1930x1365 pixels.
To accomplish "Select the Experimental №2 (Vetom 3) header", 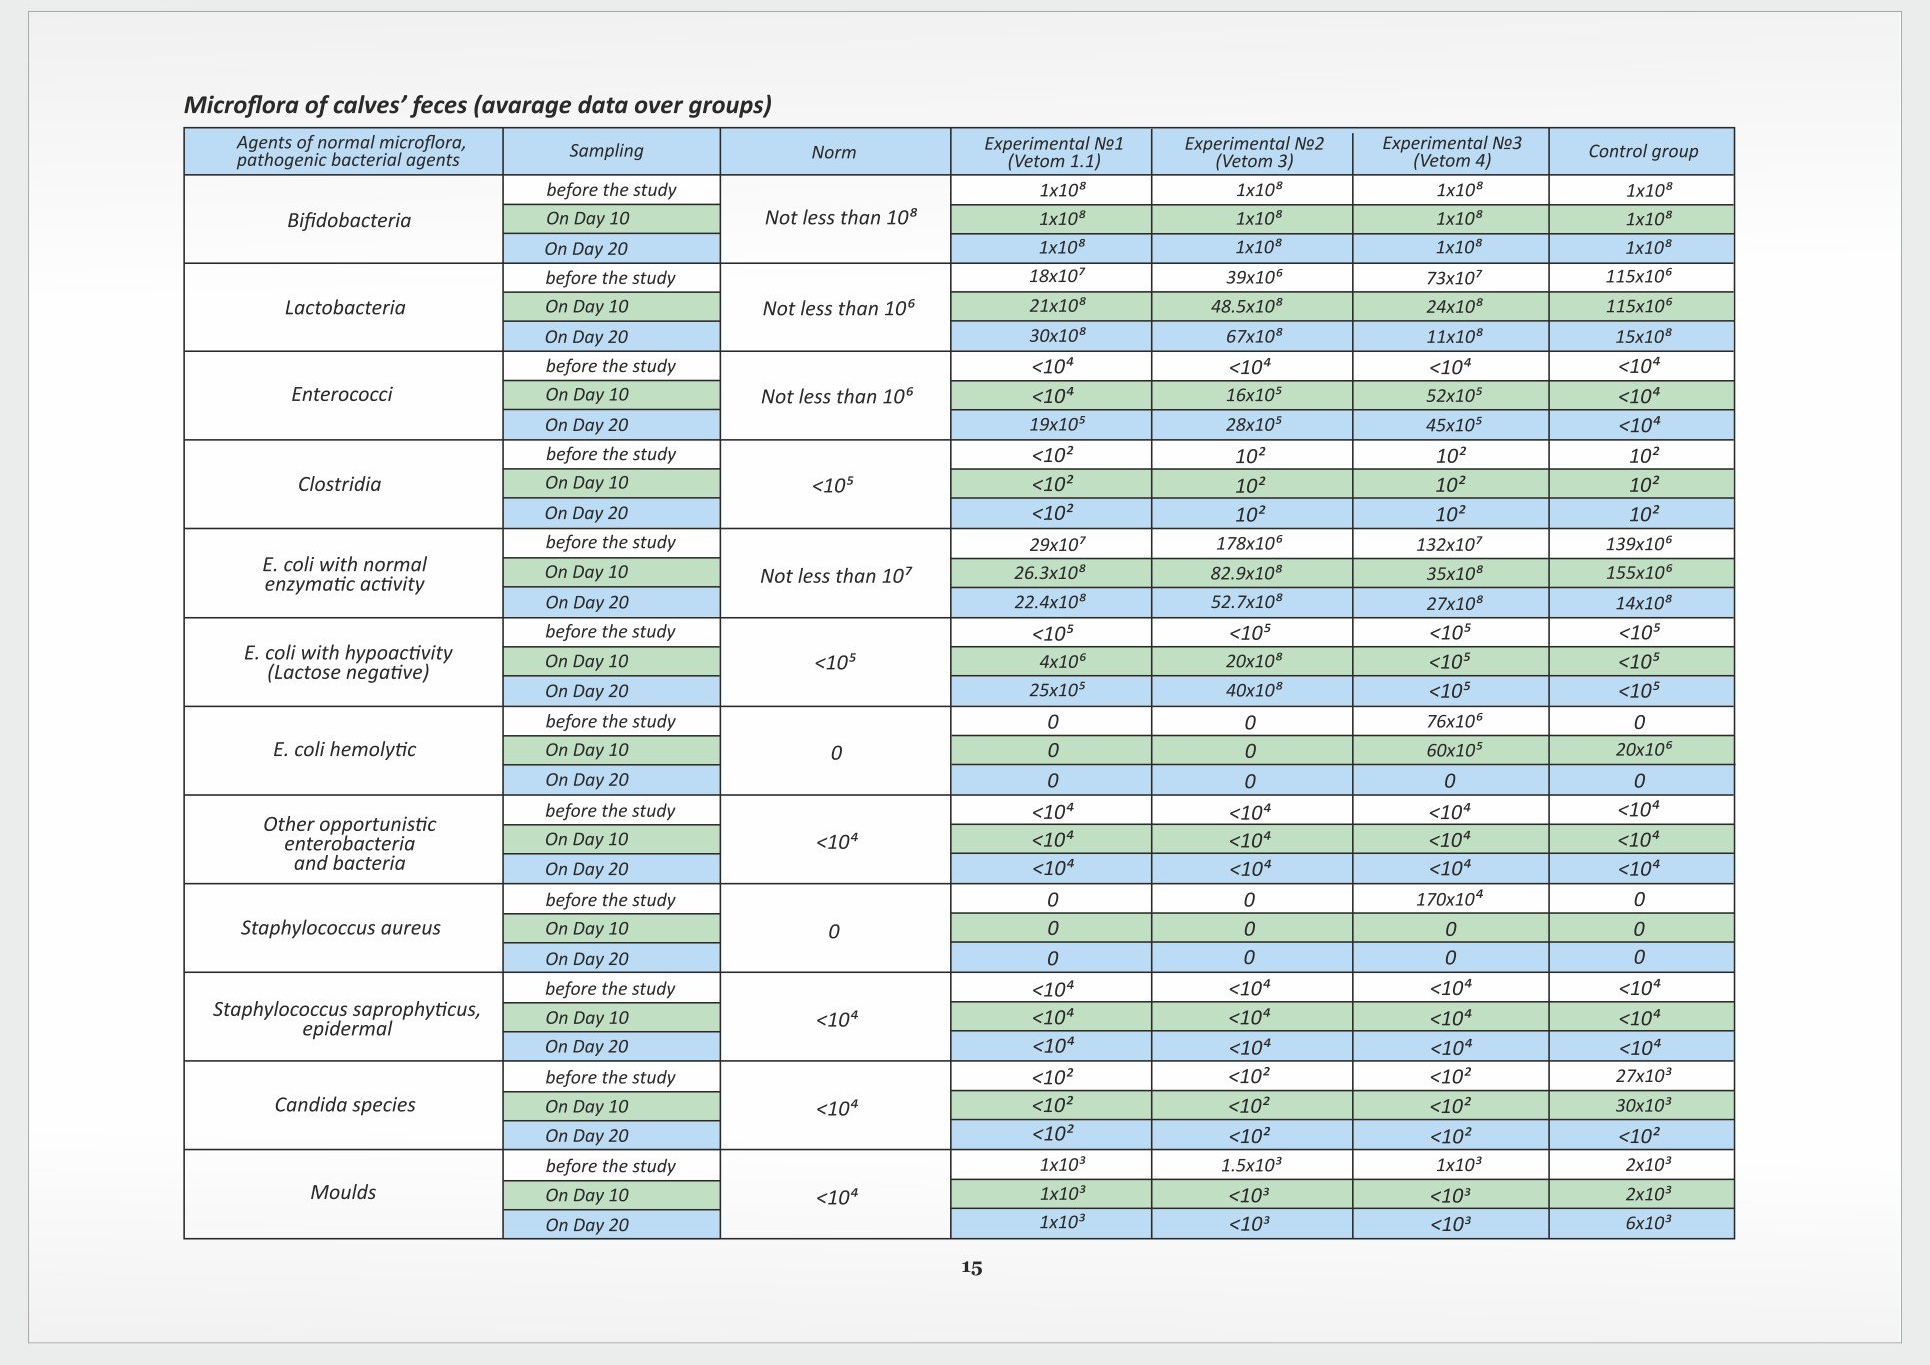I will point(1254,152).
